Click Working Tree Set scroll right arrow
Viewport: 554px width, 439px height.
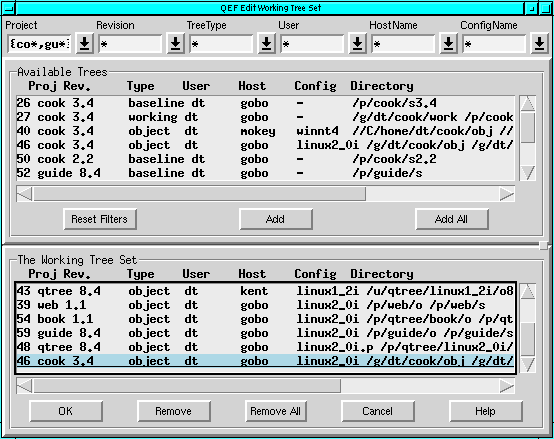click(507, 386)
